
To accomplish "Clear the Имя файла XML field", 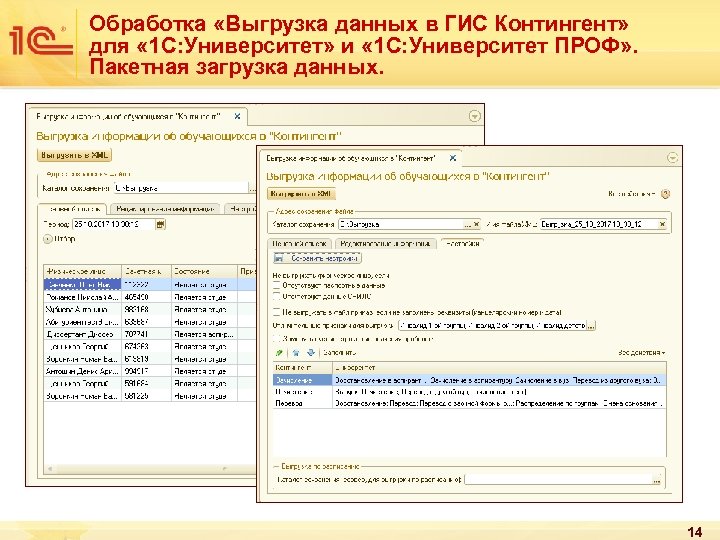I will pos(662,225).
